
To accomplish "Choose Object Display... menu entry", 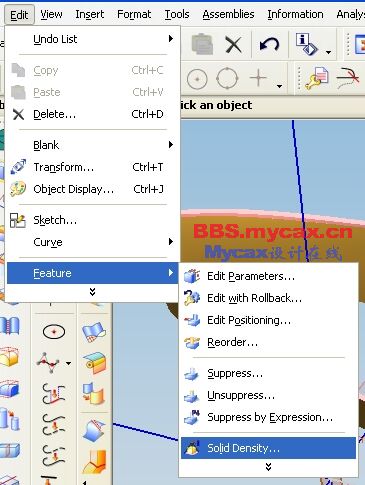I will tap(92, 189).
